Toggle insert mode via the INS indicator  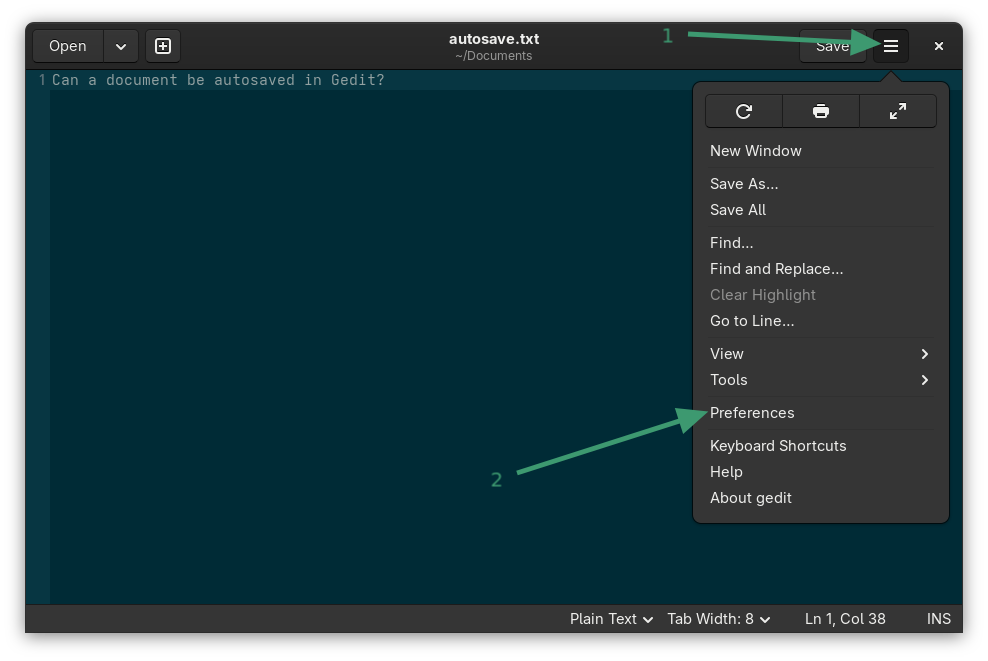click(938, 618)
